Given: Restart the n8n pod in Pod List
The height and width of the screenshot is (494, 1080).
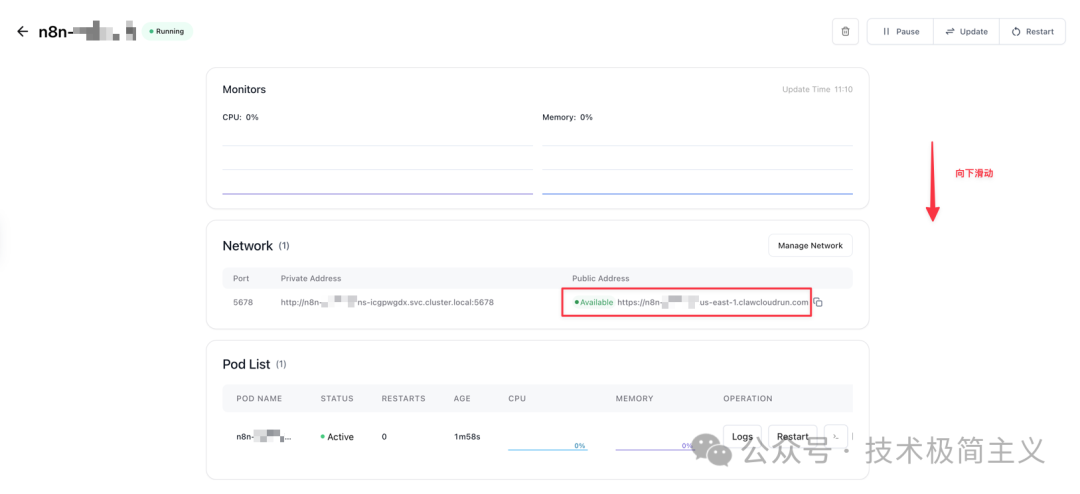Looking at the screenshot, I should (x=793, y=436).
